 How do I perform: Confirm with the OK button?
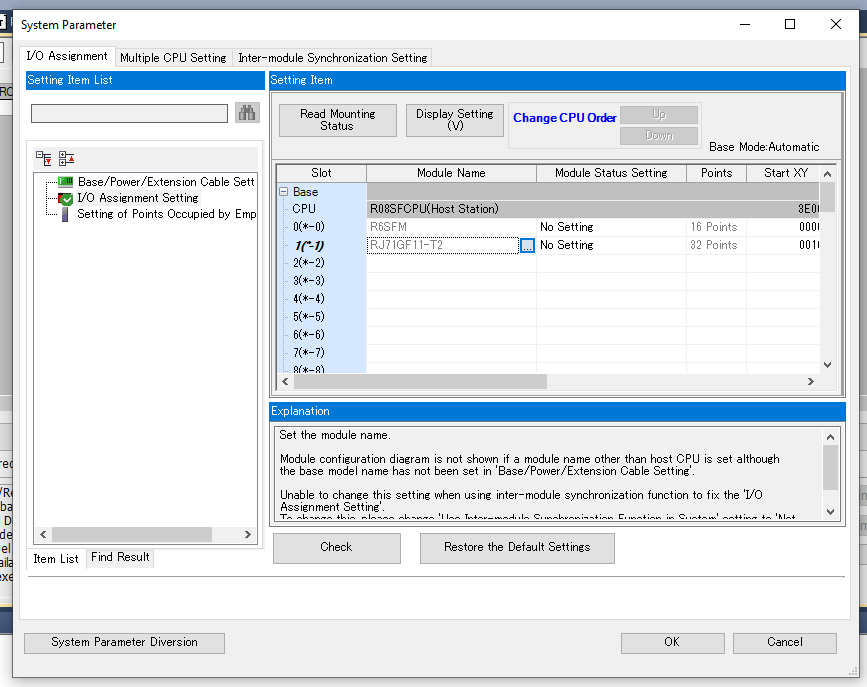pos(672,643)
